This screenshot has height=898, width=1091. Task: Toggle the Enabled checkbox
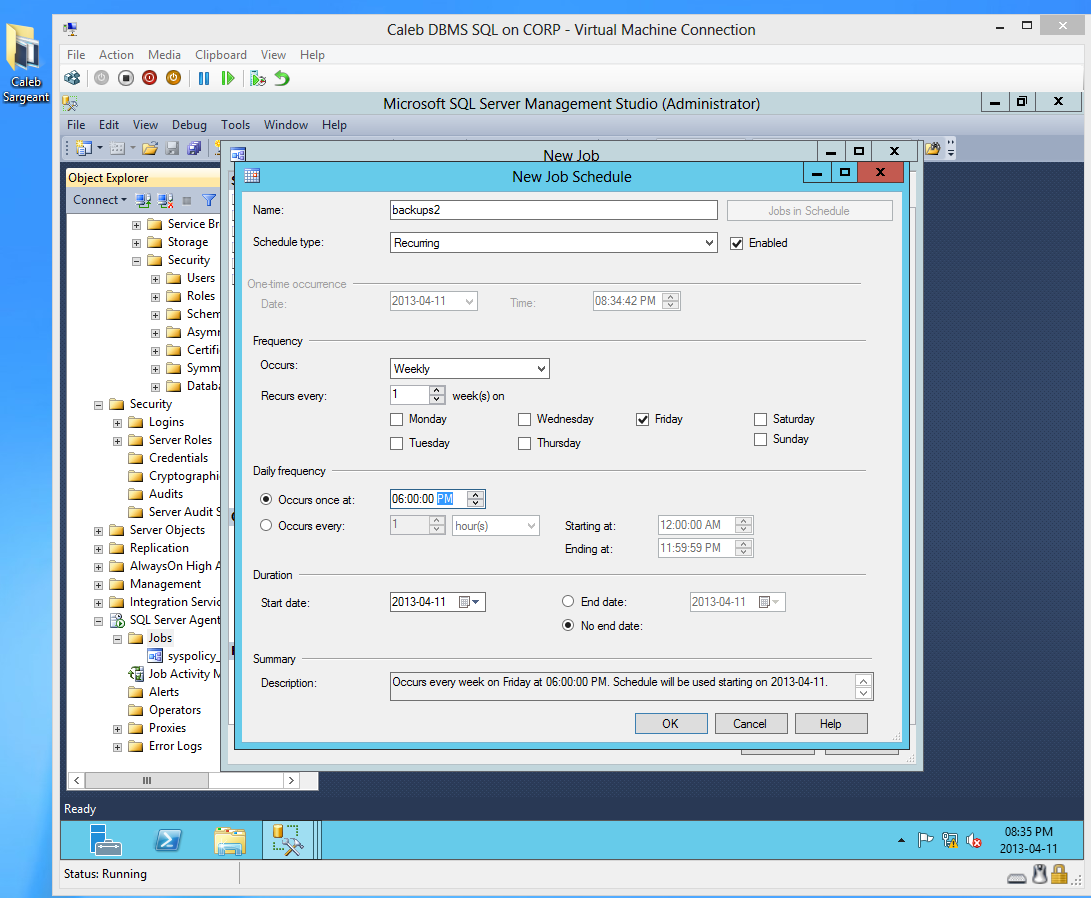point(736,243)
